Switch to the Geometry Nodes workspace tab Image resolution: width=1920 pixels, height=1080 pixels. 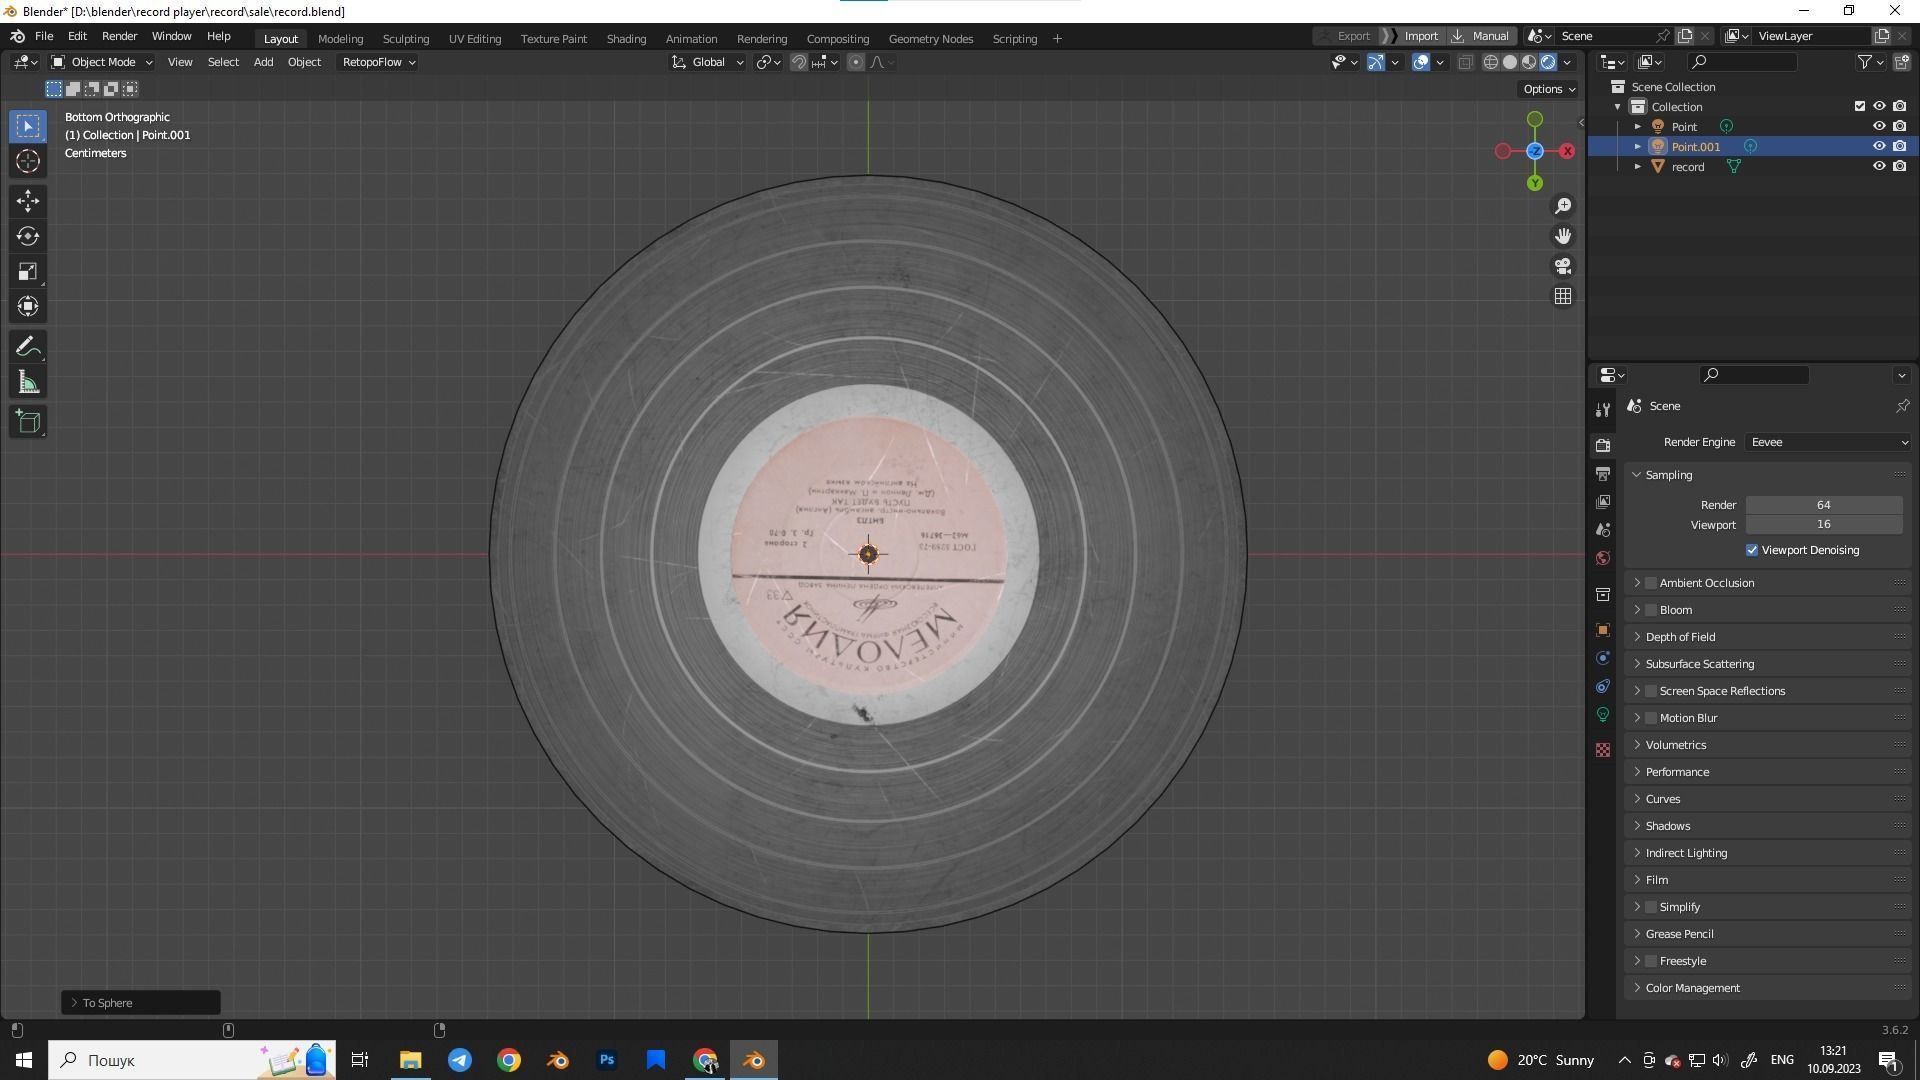tap(931, 38)
